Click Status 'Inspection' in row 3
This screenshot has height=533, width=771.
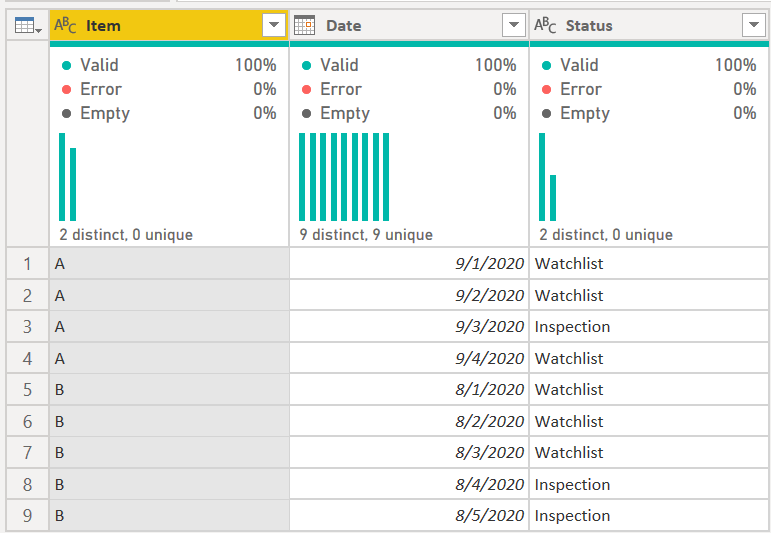click(x=649, y=326)
